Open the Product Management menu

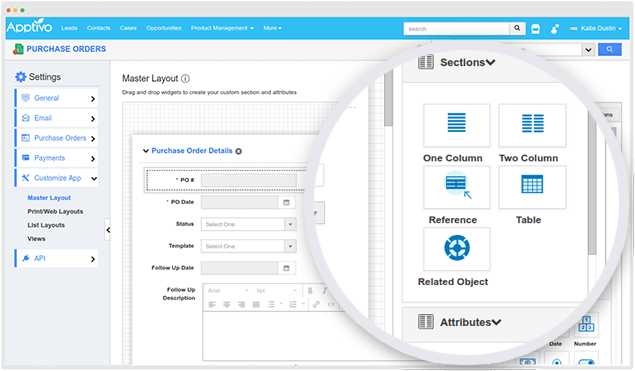click(x=222, y=28)
